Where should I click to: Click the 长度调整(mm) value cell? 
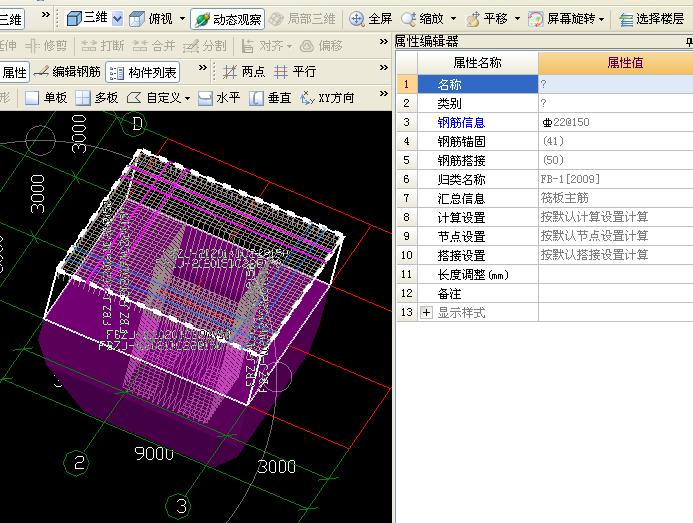tap(616, 275)
